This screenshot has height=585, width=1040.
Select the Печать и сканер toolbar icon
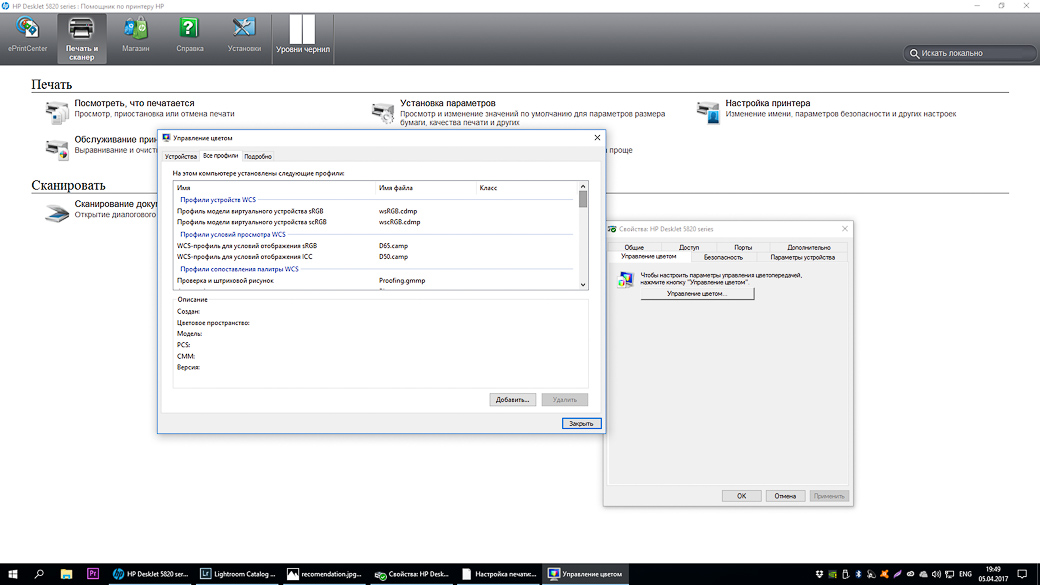(82, 38)
